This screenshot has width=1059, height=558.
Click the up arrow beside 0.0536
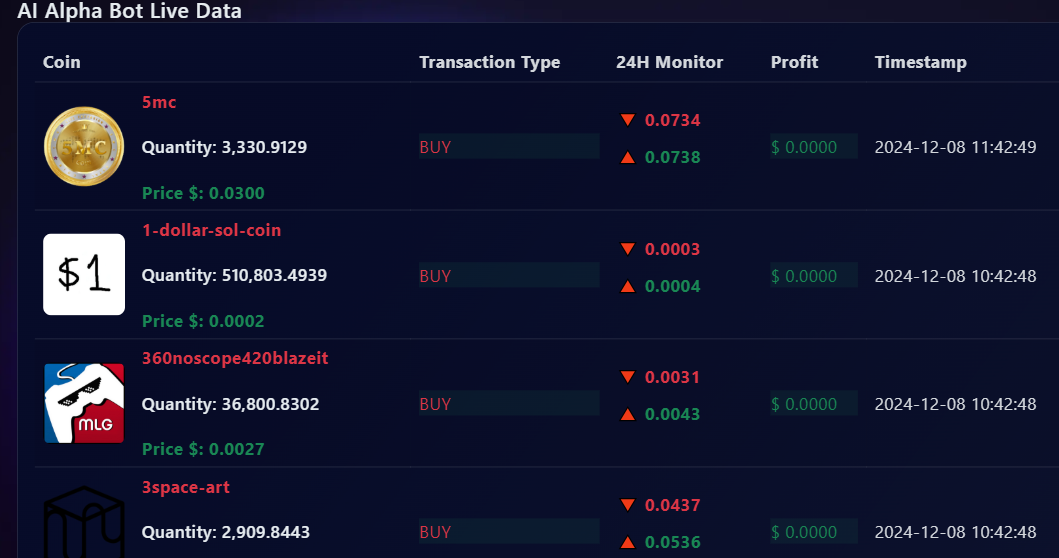pyautogui.click(x=628, y=542)
